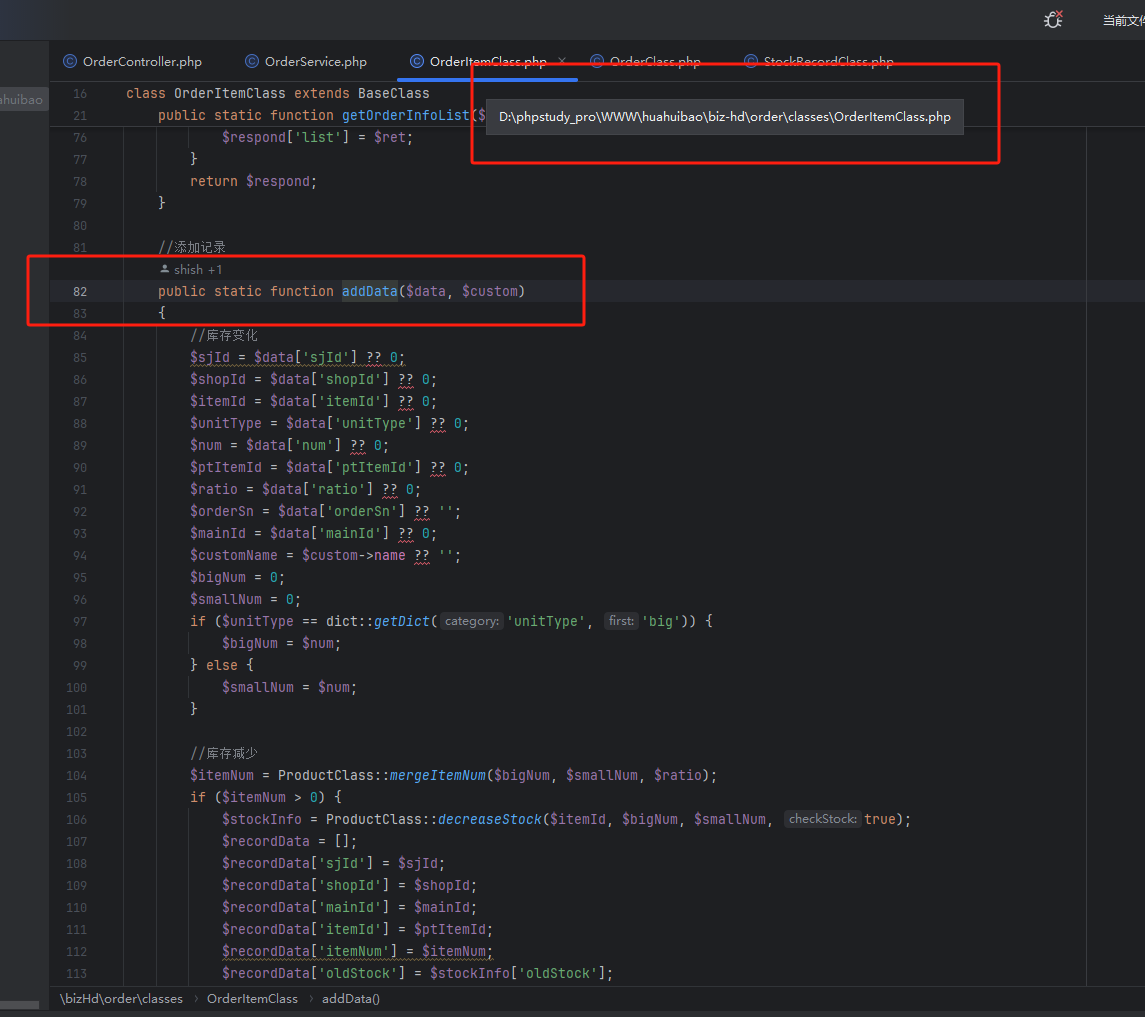Click BaseClass in the class declaration
This screenshot has height=1017, width=1145.
[394, 93]
